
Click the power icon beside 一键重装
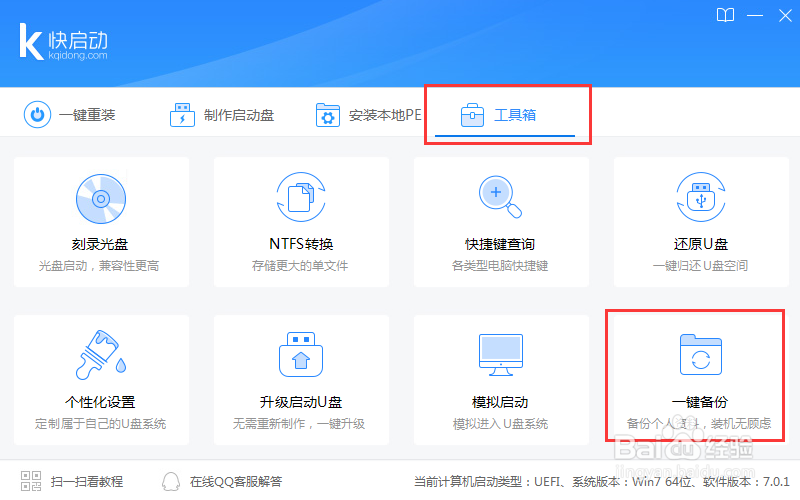tap(37, 115)
